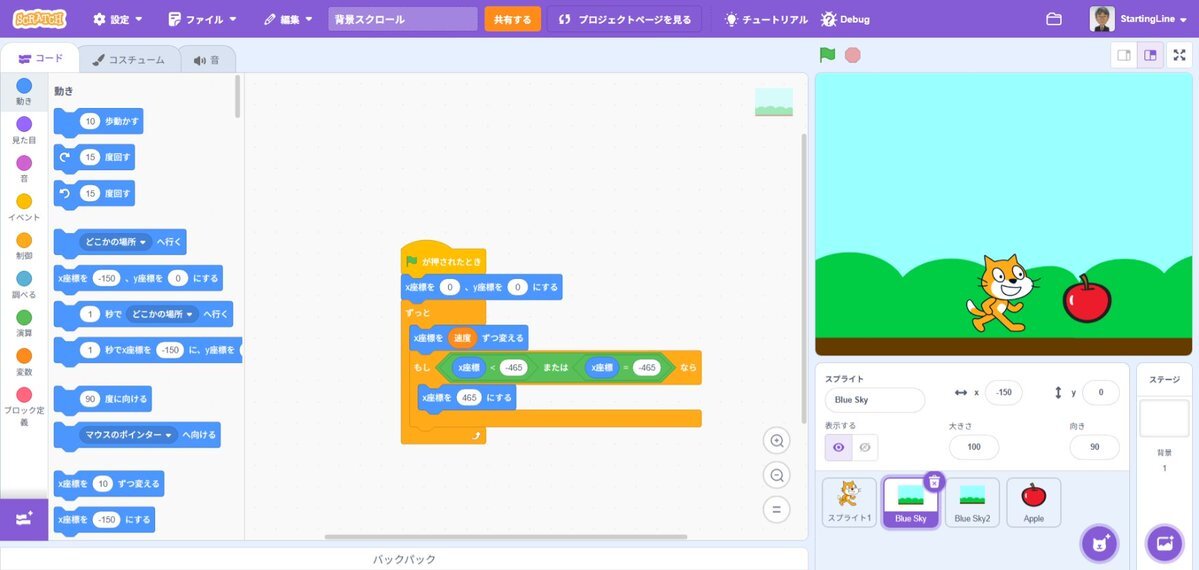This screenshot has width=1199, height=570.
Task: Click the 速度 variable in script
Action: [x=463, y=337]
